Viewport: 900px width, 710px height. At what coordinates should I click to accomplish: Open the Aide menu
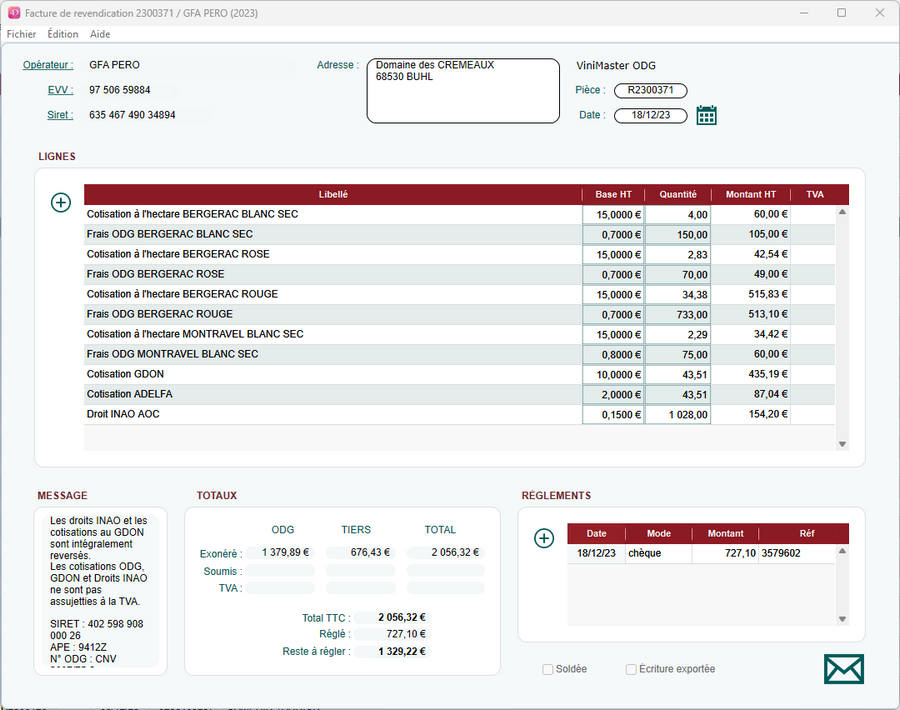(x=100, y=34)
